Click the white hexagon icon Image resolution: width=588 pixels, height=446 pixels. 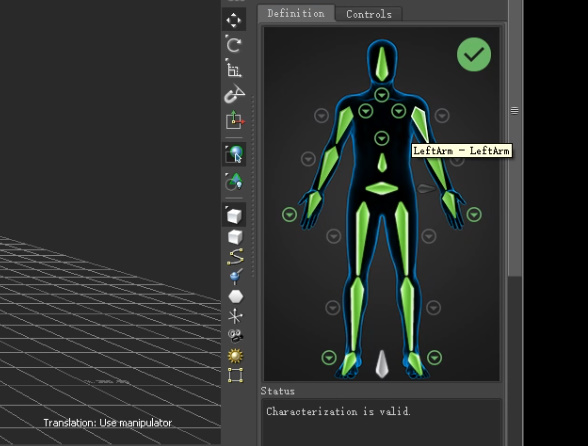click(x=236, y=297)
